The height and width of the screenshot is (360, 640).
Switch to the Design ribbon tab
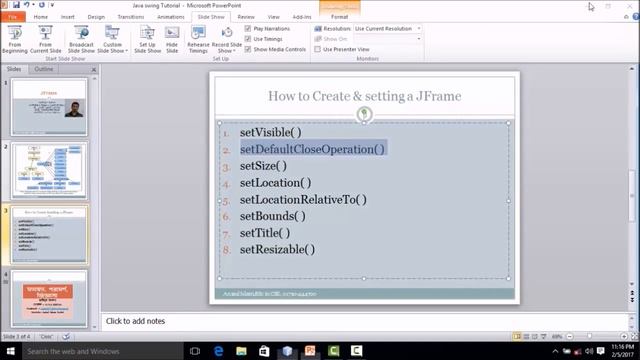(x=96, y=17)
